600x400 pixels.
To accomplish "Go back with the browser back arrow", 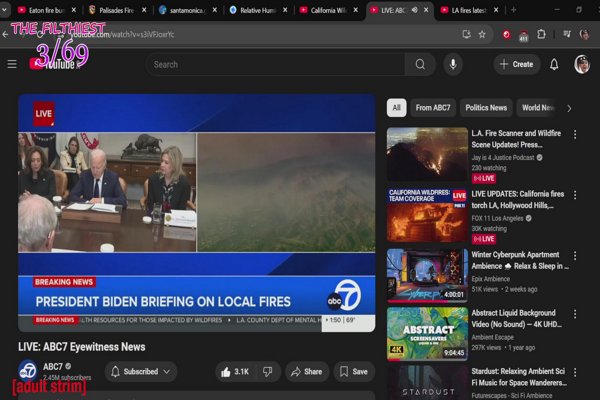I will click(5, 34).
